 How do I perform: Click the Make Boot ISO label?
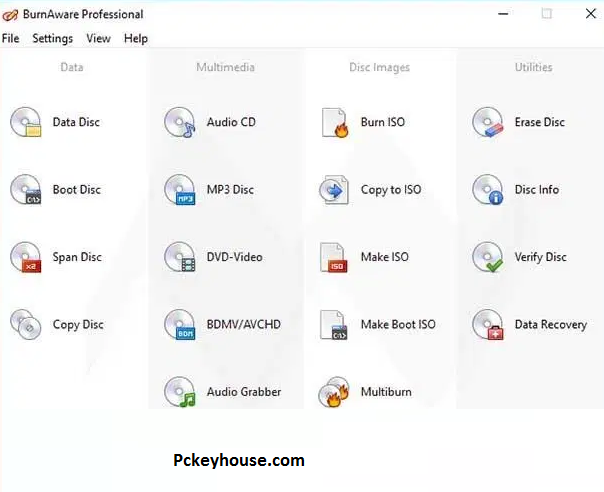398,324
